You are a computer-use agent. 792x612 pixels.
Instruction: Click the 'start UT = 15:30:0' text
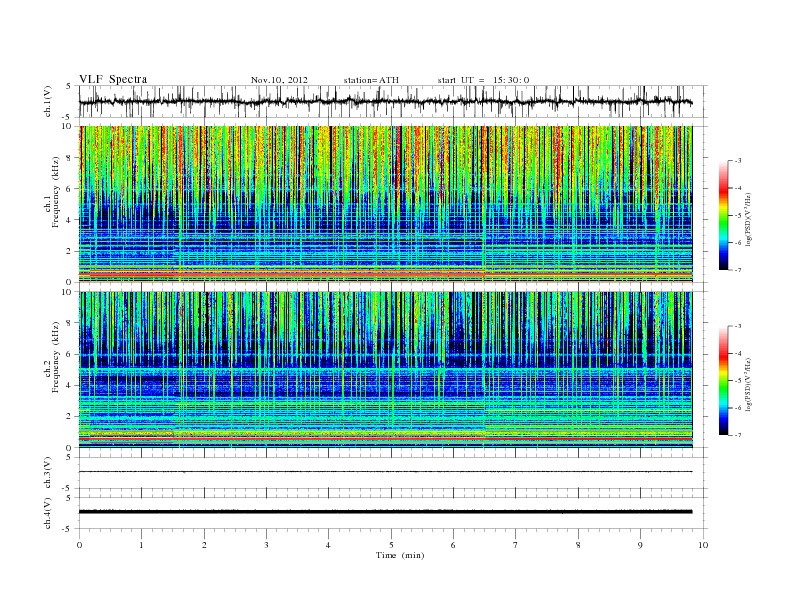click(x=483, y=80)
